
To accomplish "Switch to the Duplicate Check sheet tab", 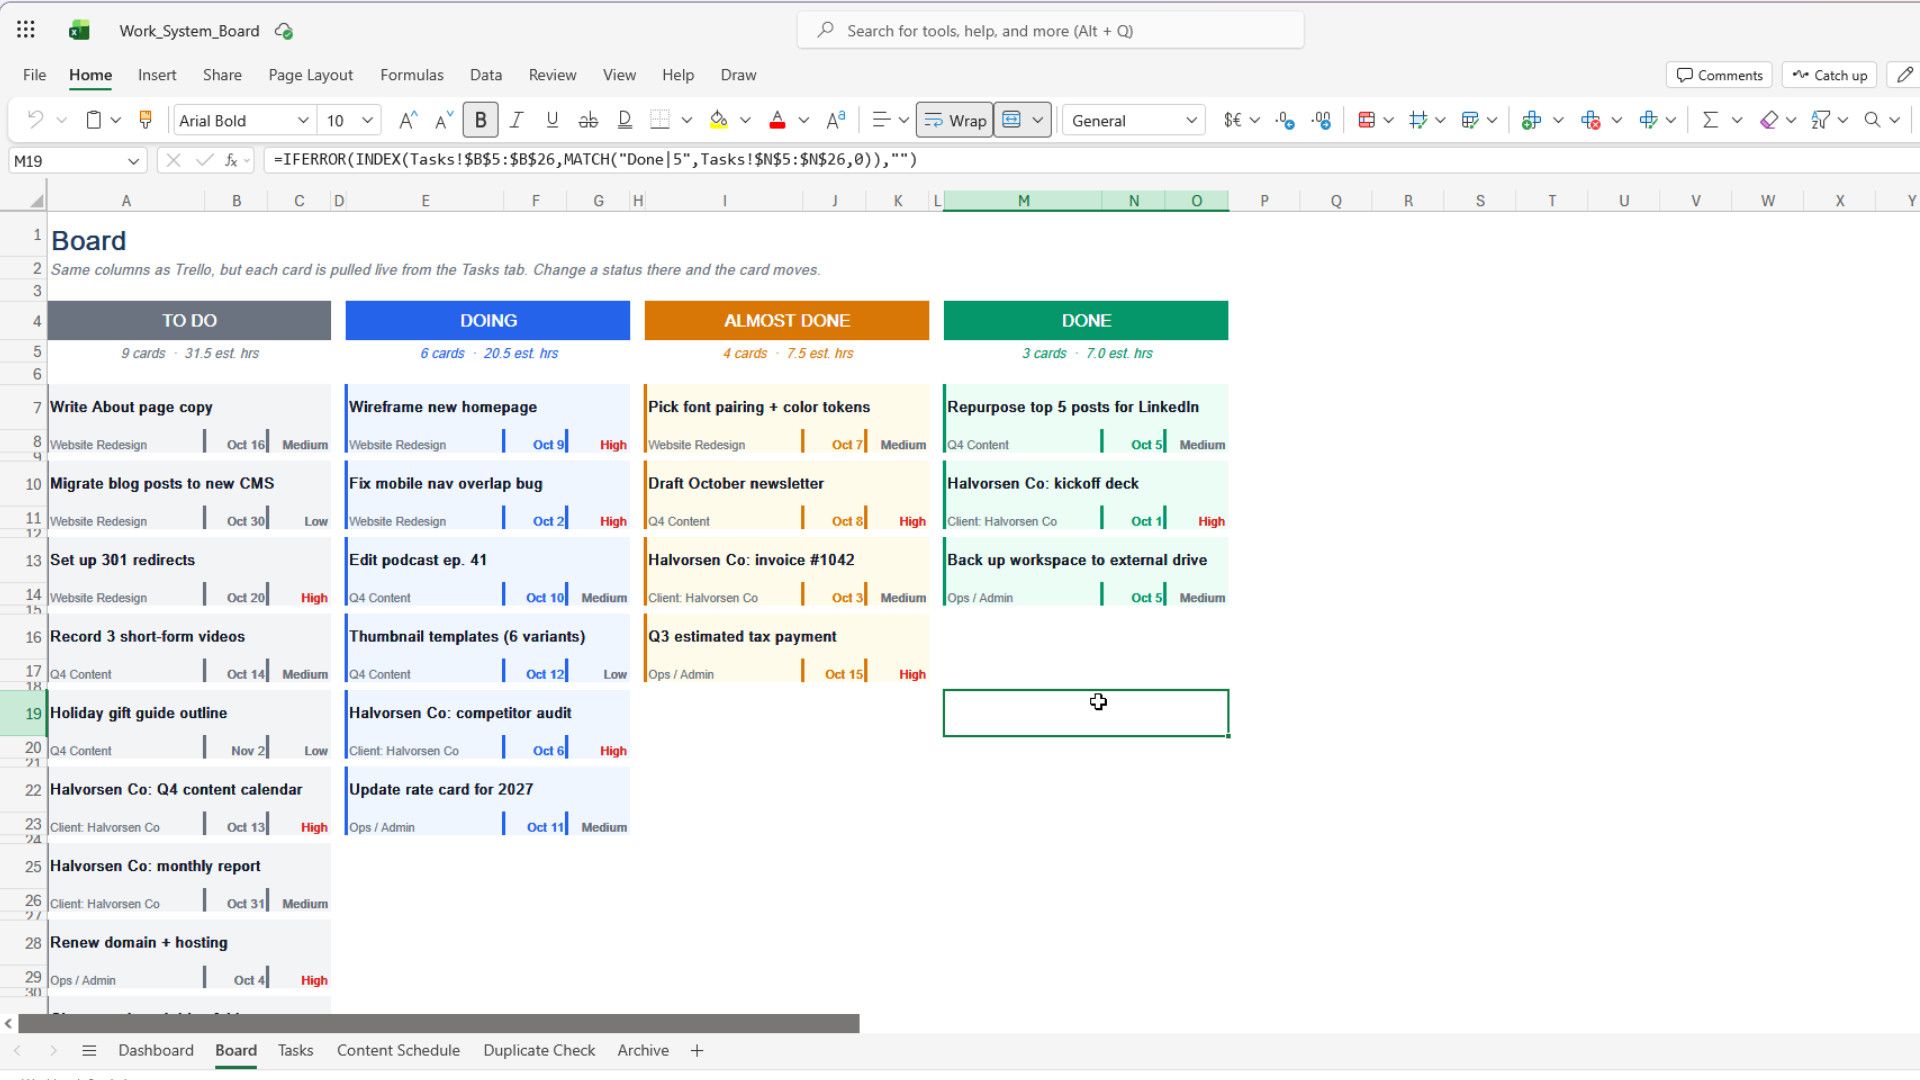I will tap(539, 1050).
